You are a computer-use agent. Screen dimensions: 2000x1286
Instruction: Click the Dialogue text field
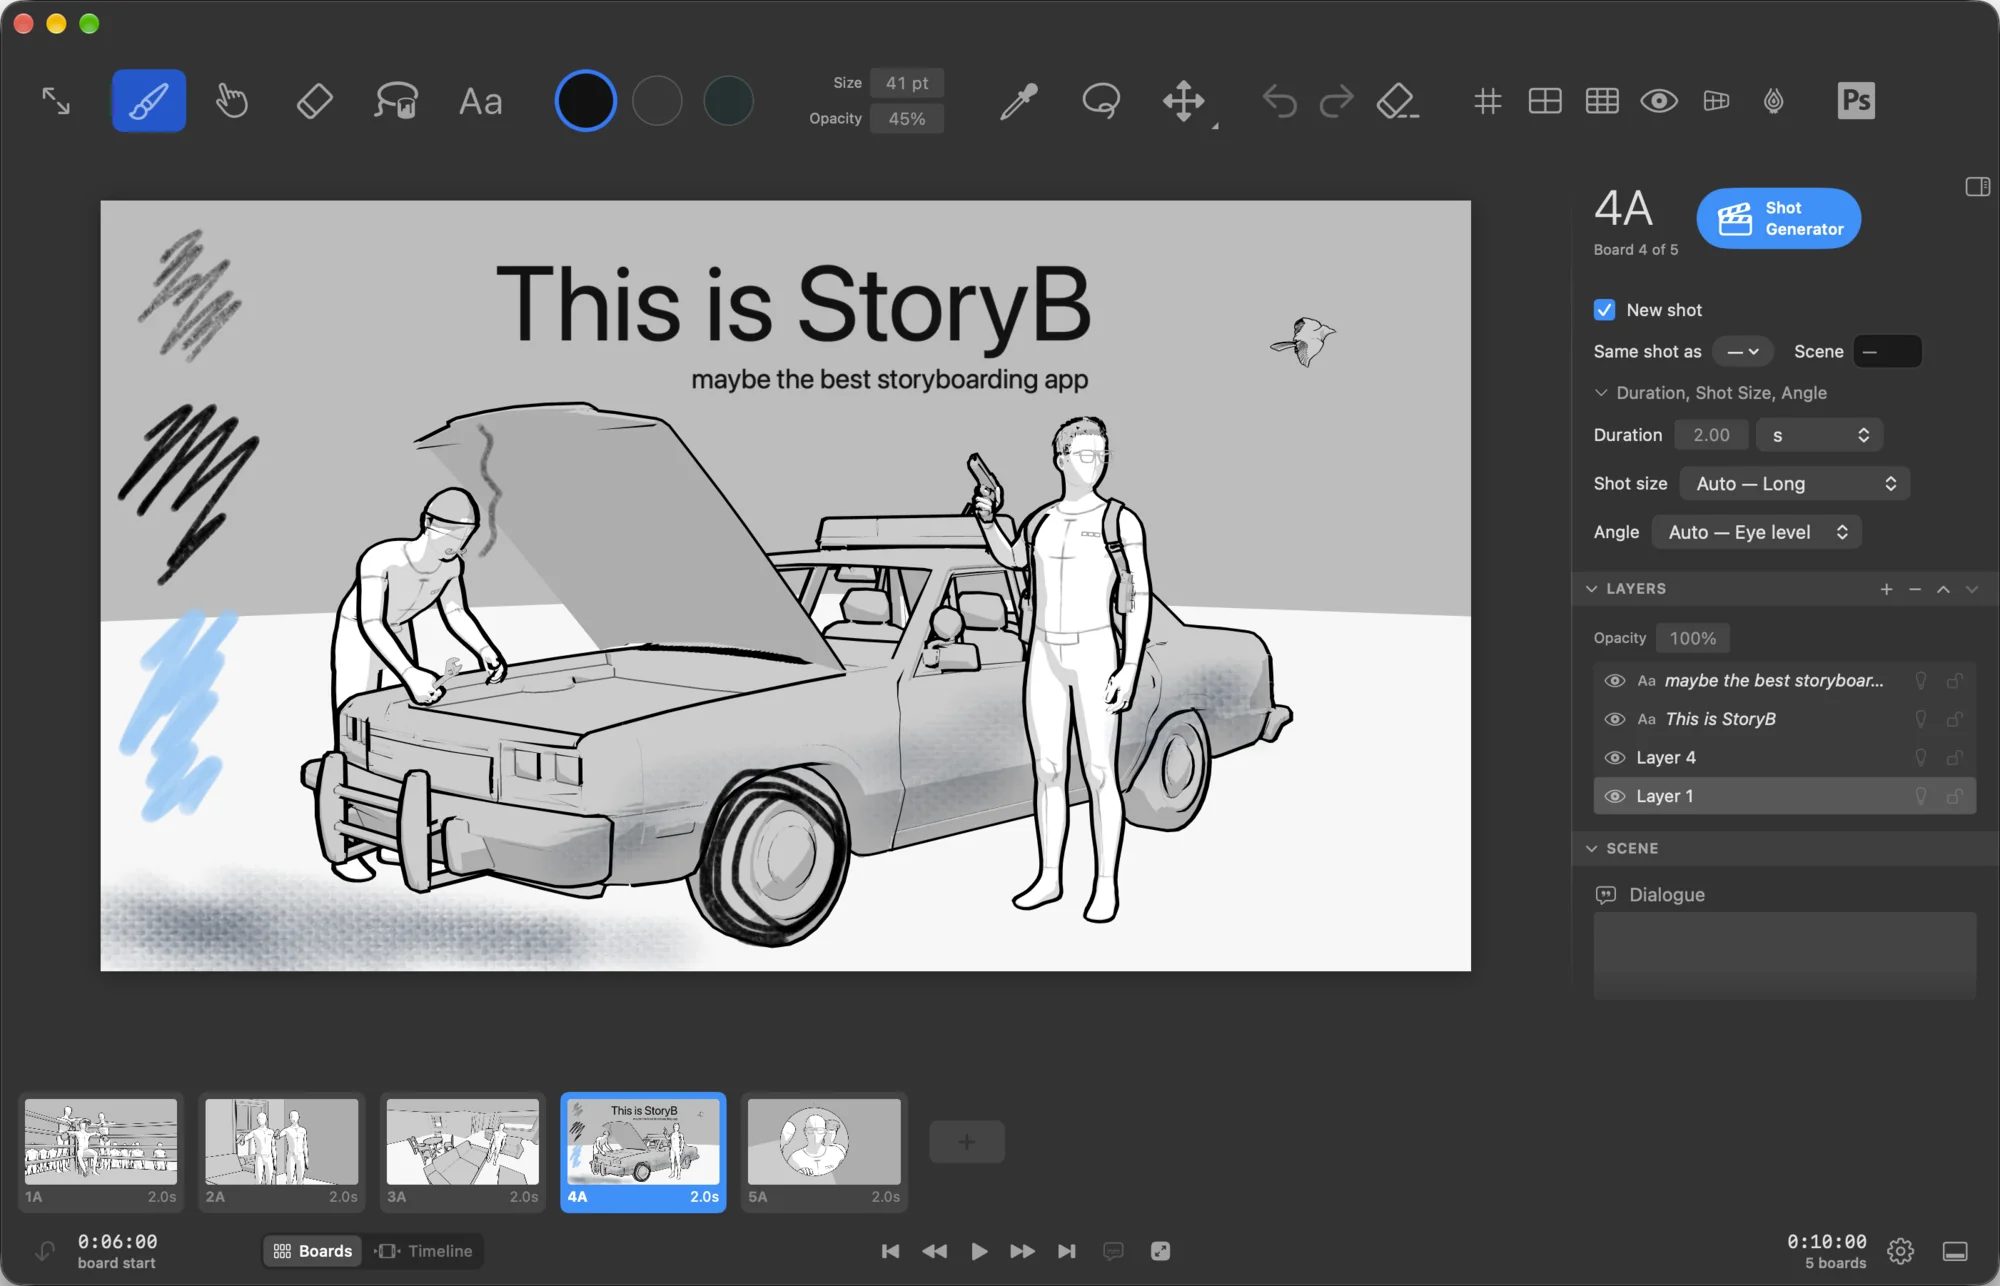[x=1784, y=955]
